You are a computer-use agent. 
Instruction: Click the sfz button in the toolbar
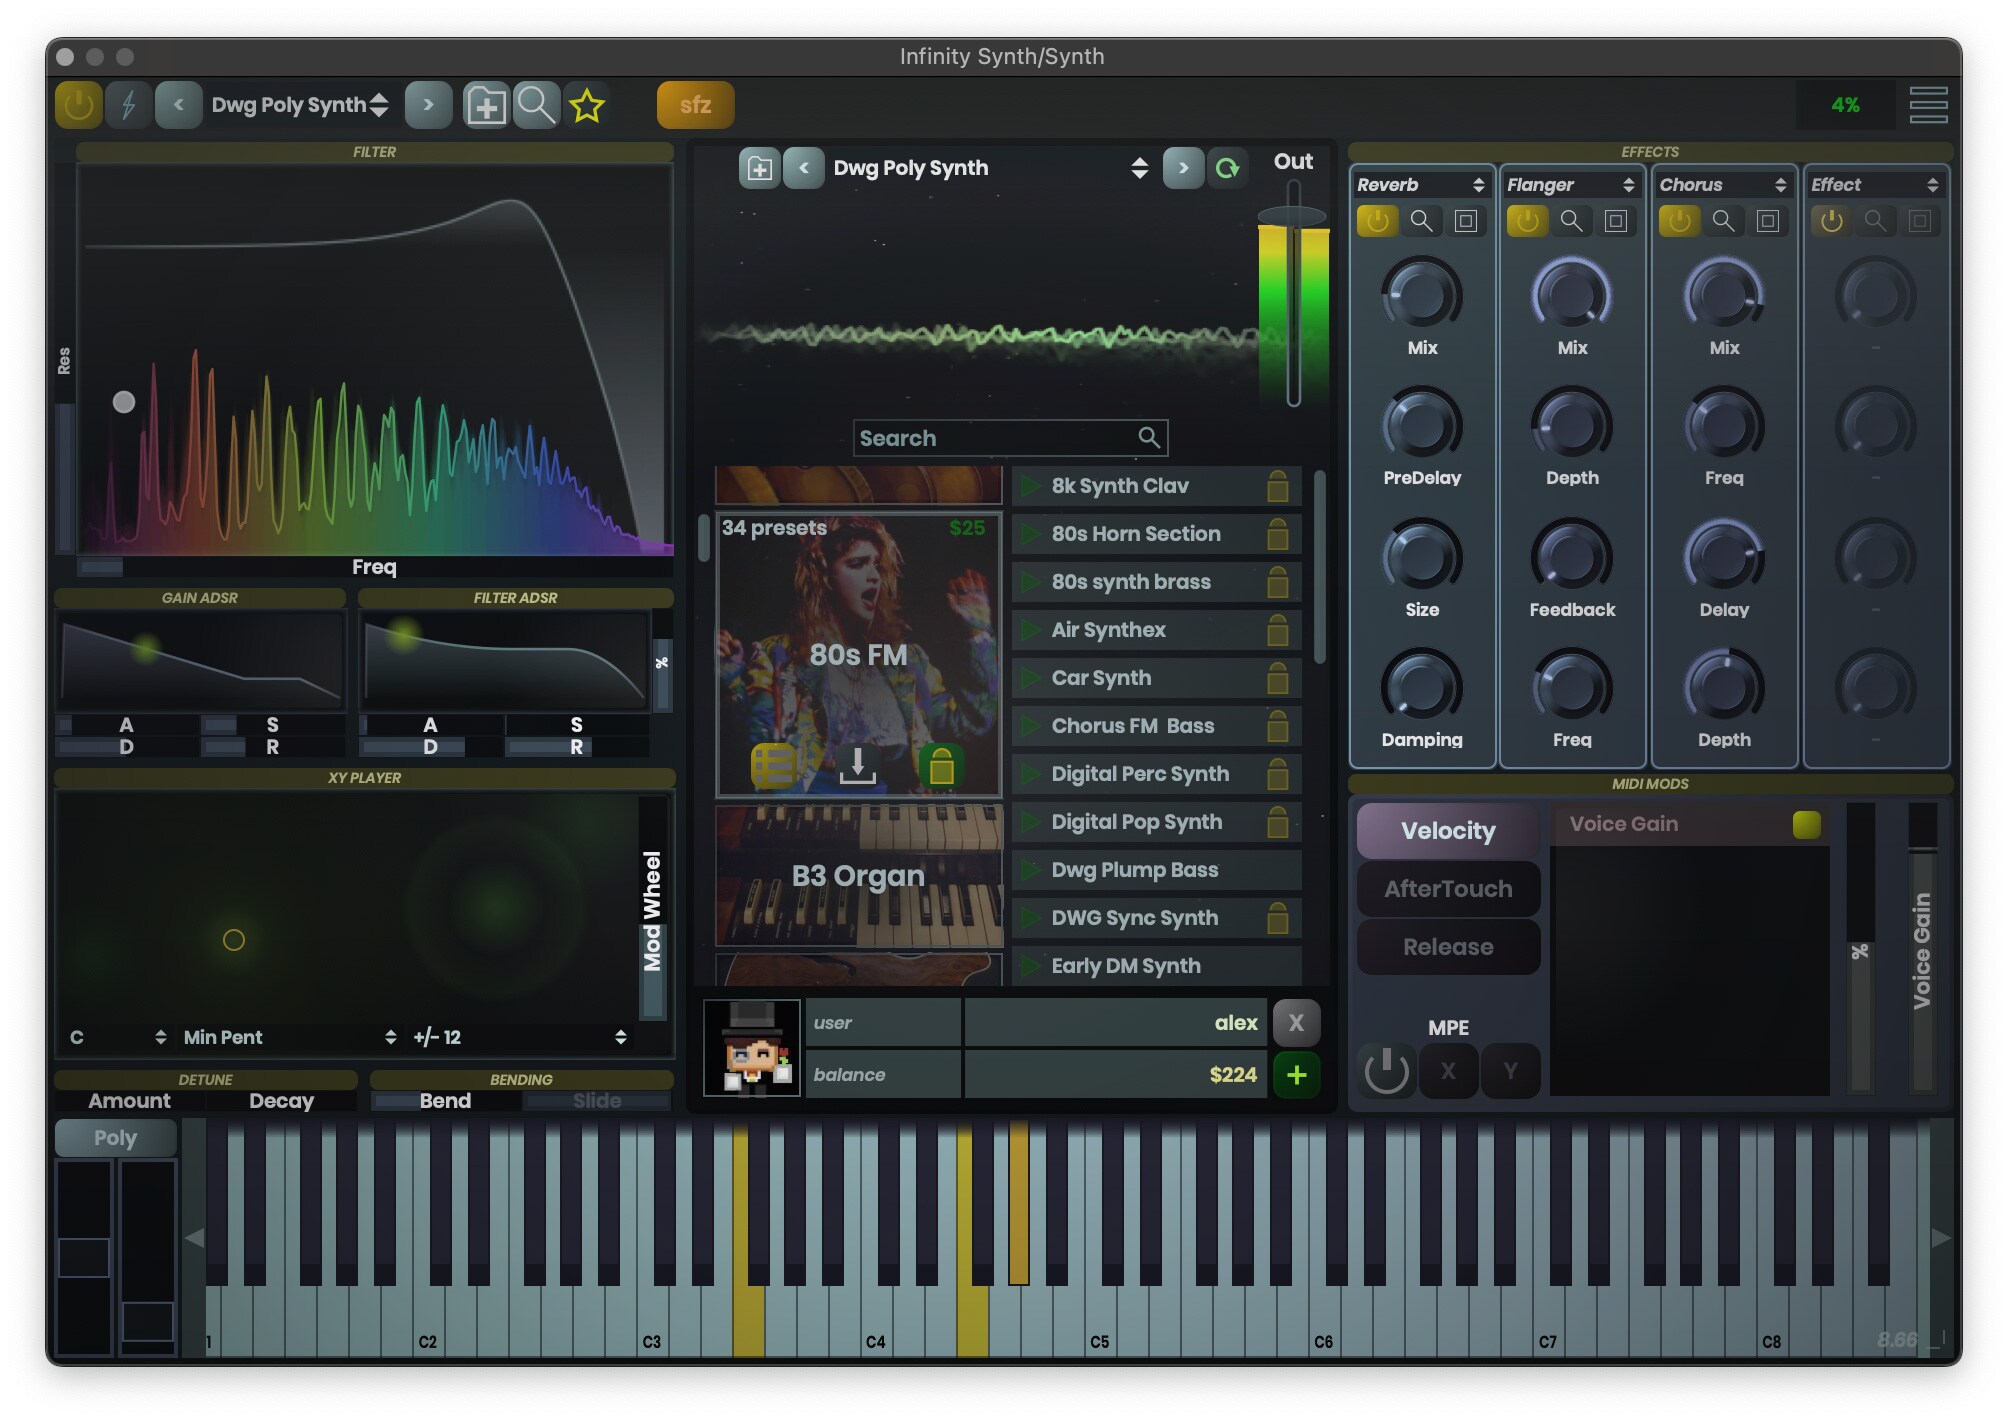point(694,104)
